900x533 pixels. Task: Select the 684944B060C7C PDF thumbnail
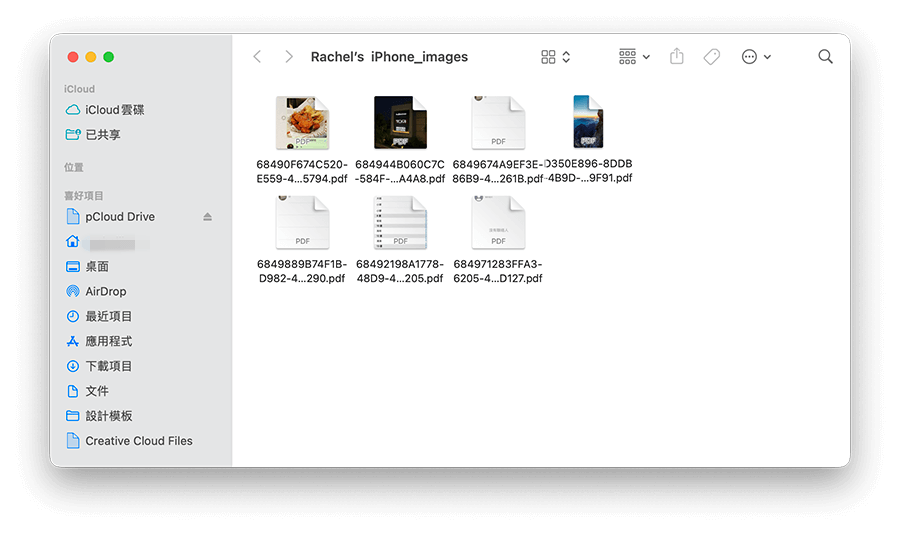(400, 123)
